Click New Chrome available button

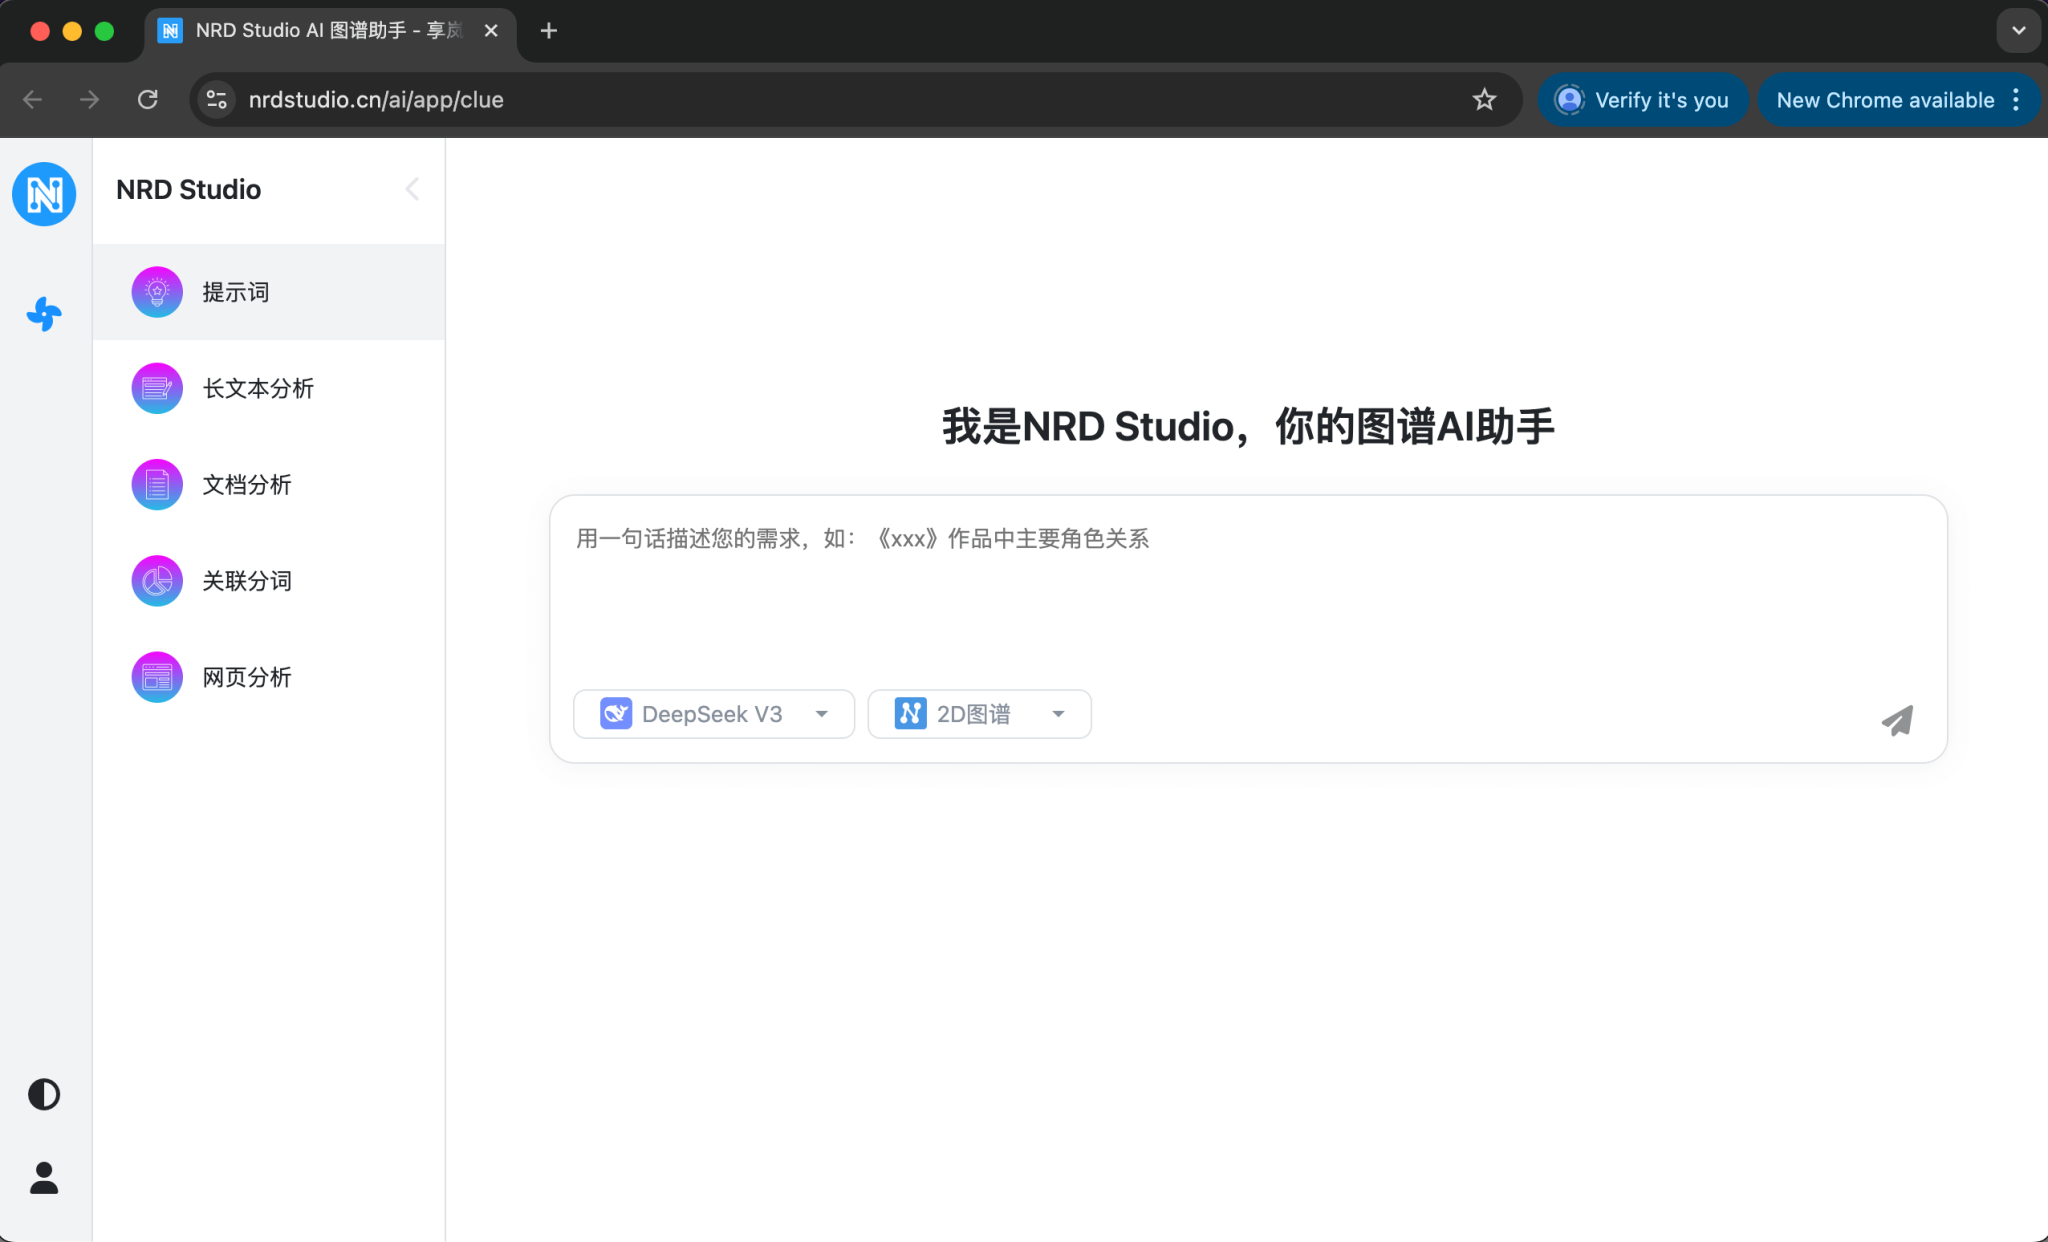pyautogui.click(x=1884, y=100)
